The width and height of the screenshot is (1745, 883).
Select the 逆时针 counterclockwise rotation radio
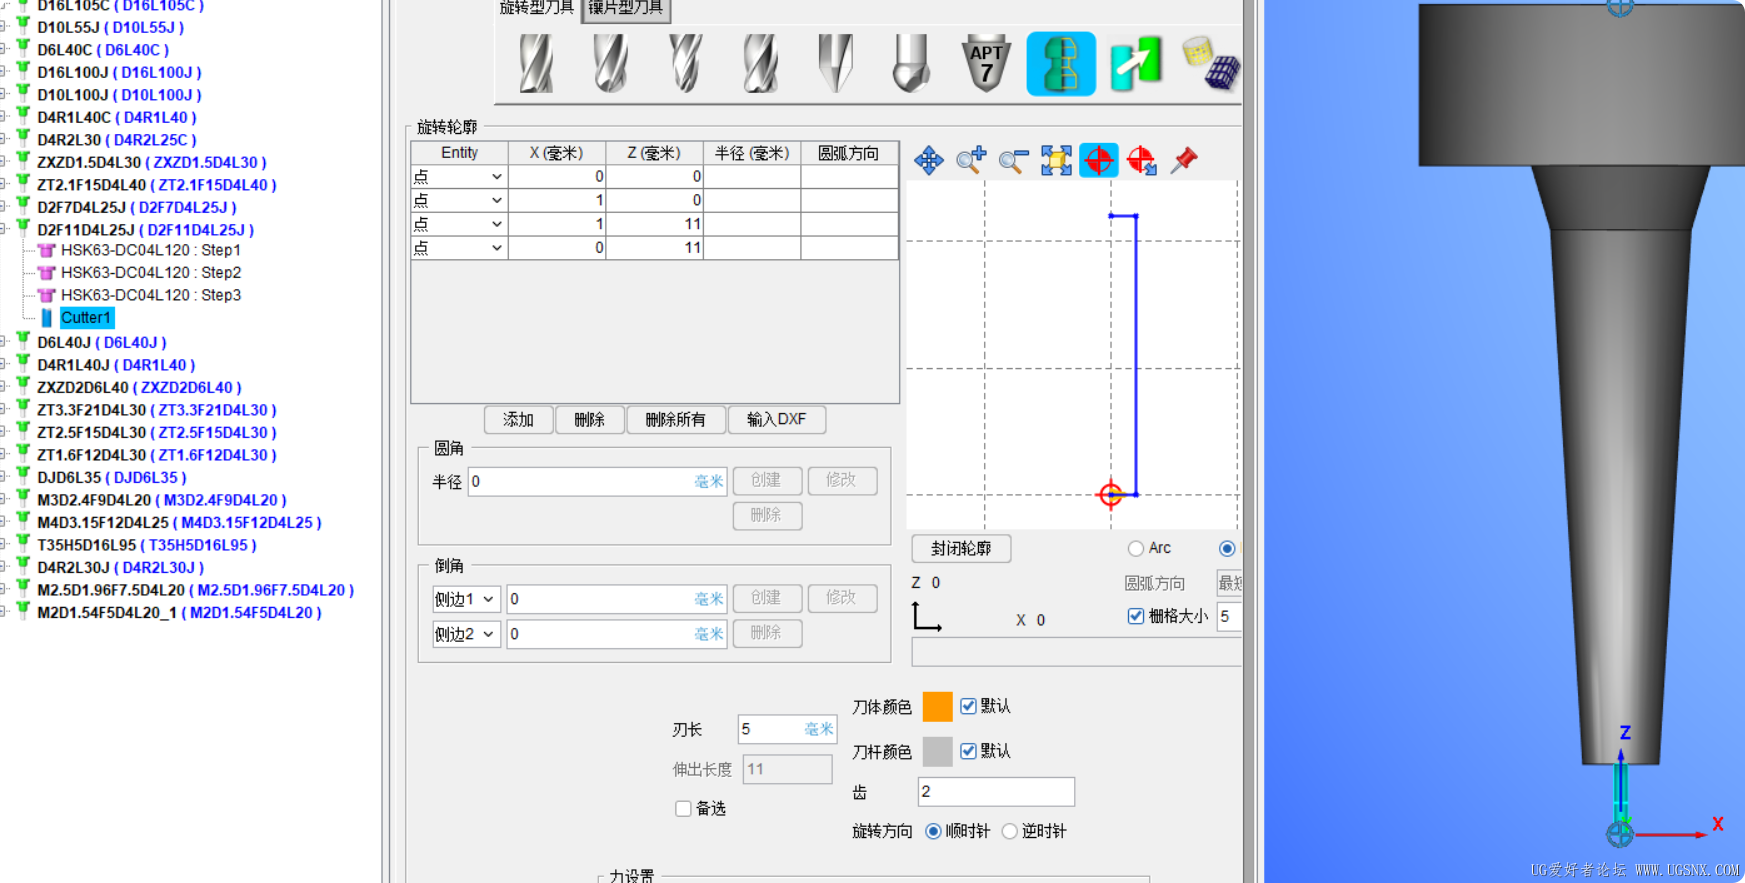coord(1009,831)
